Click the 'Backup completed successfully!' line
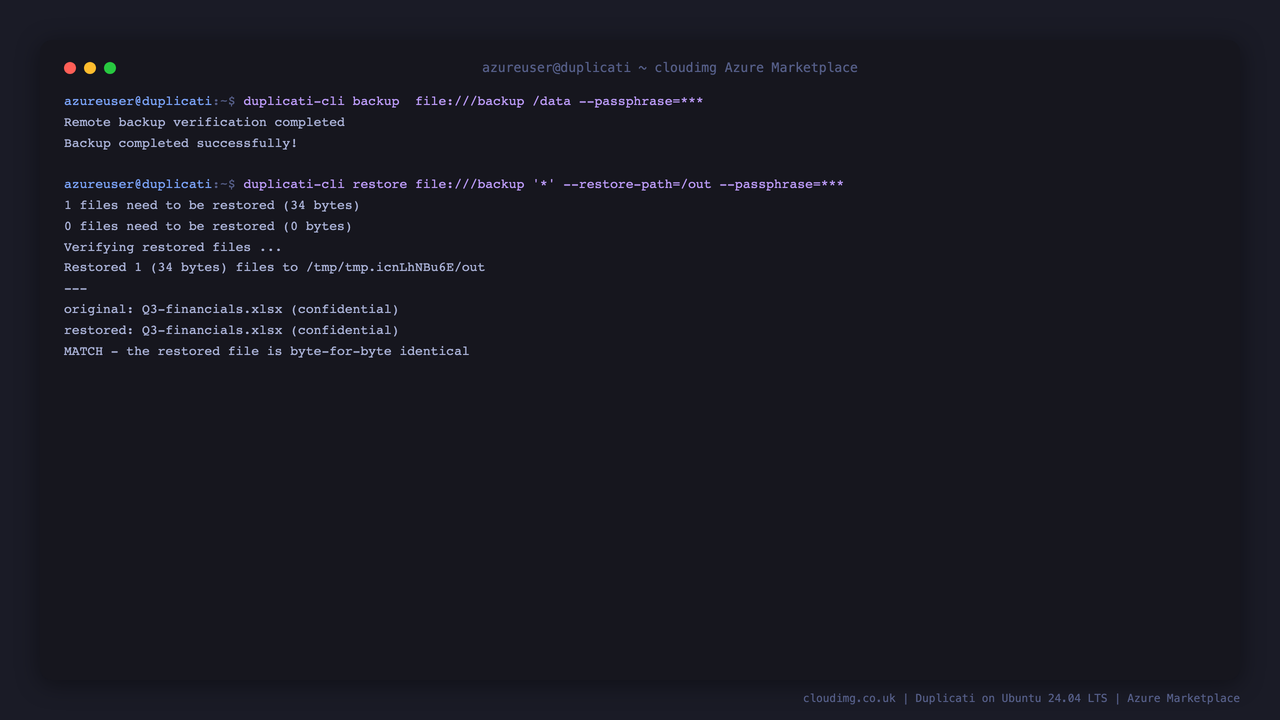The height and width of the screenshot is (720, 1280). point(181,143)
